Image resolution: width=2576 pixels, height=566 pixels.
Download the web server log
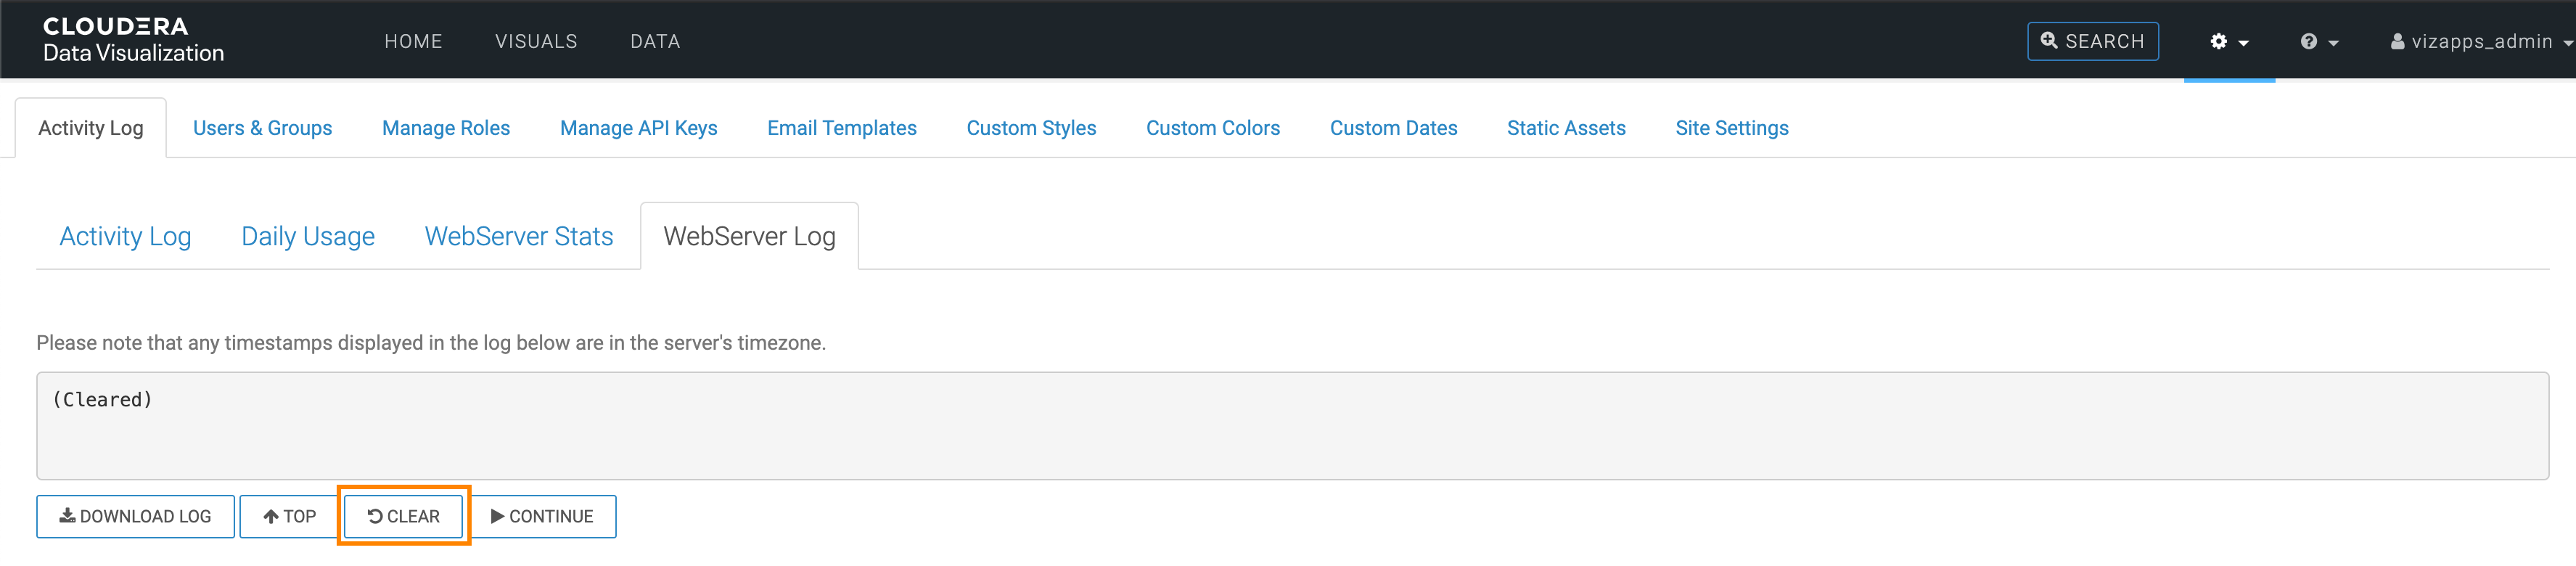tap(136, 516)
